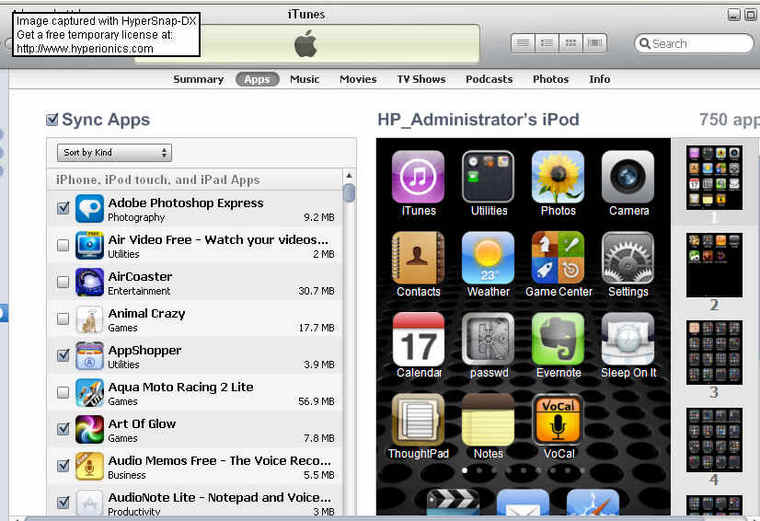Click the Search field
This screenshot has width=760, height=521.
coord(694,44)
